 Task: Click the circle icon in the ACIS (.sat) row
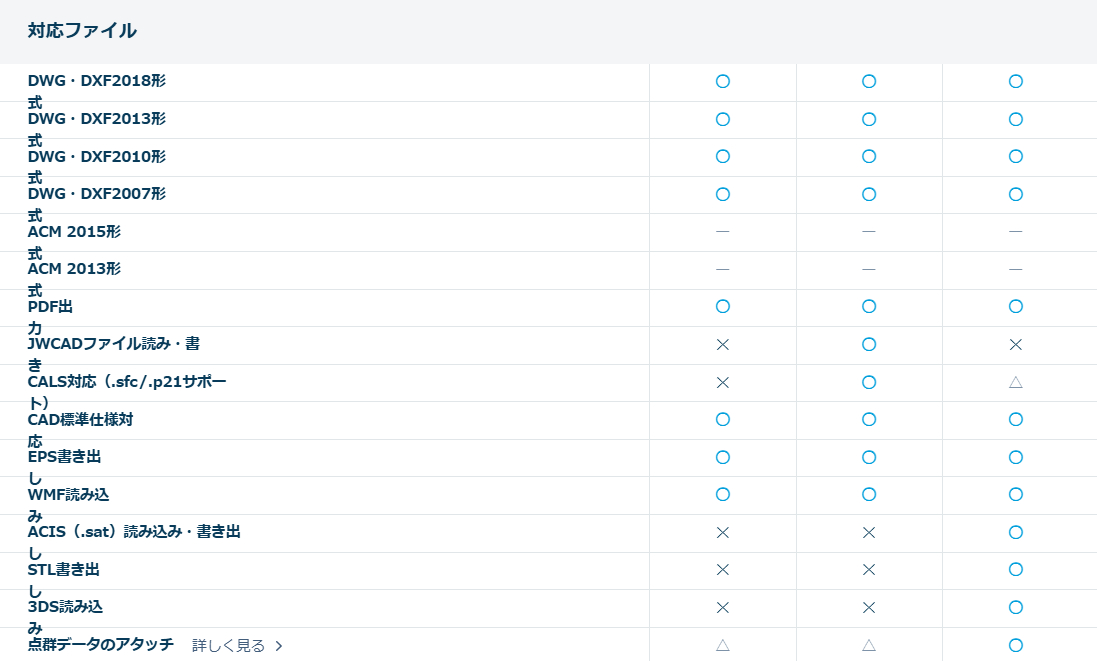pyautogui.click(x=1015, y=532)
